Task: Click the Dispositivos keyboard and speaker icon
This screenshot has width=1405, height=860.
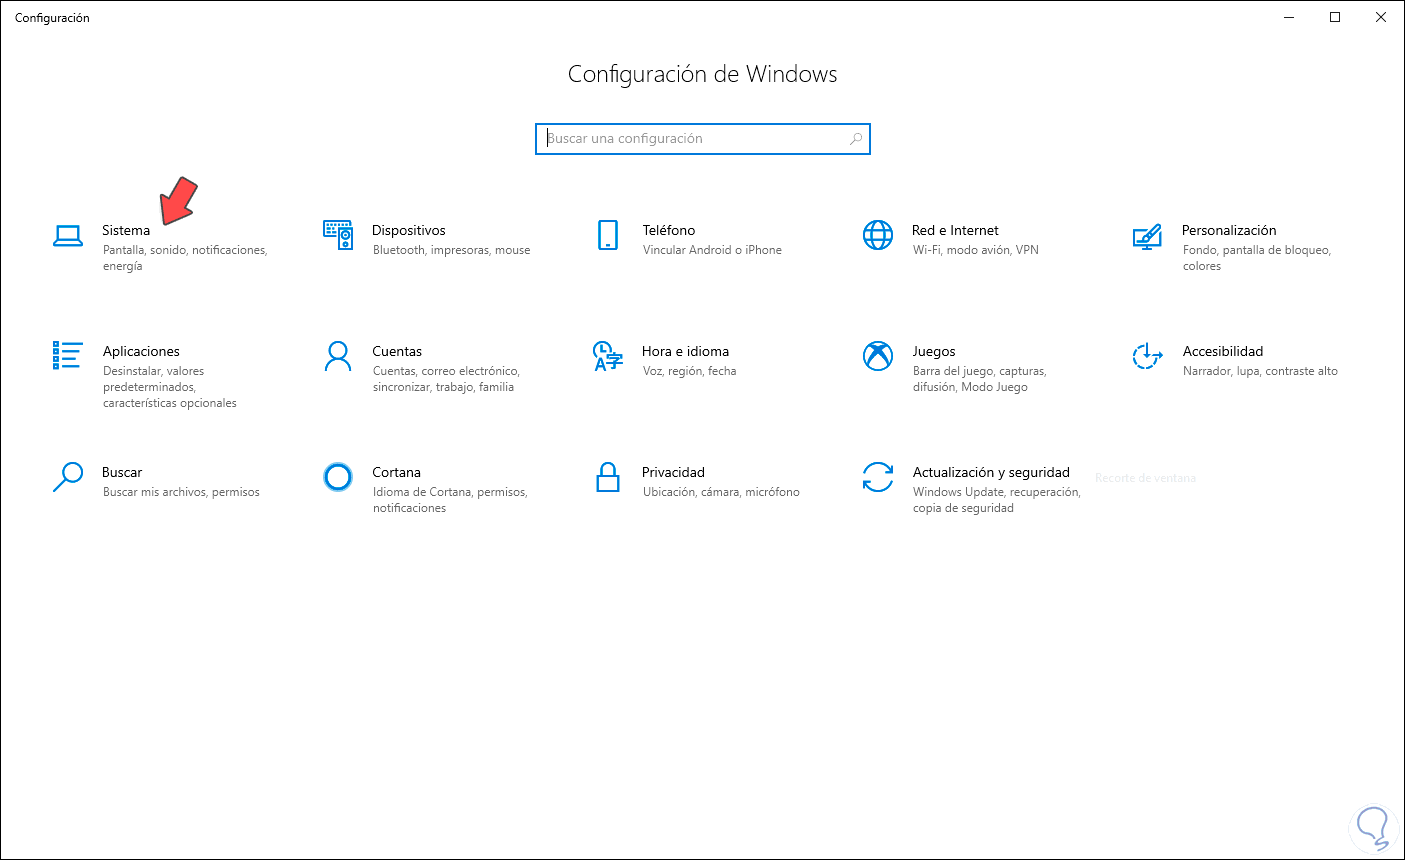Action: click(x=338, y=235)
